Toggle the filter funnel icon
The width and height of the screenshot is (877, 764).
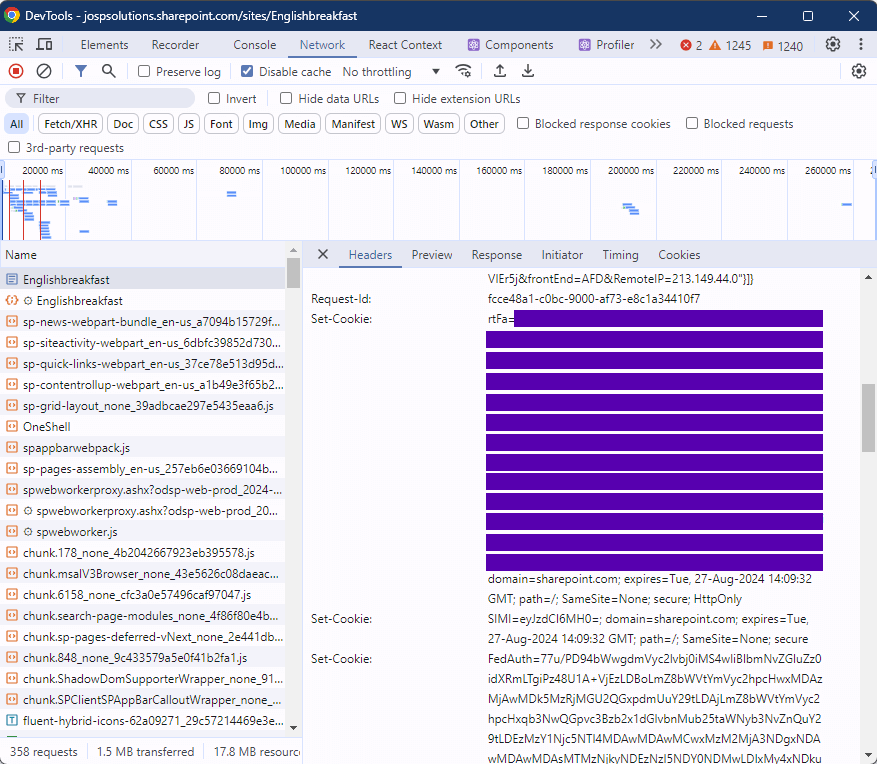point(81,72)
